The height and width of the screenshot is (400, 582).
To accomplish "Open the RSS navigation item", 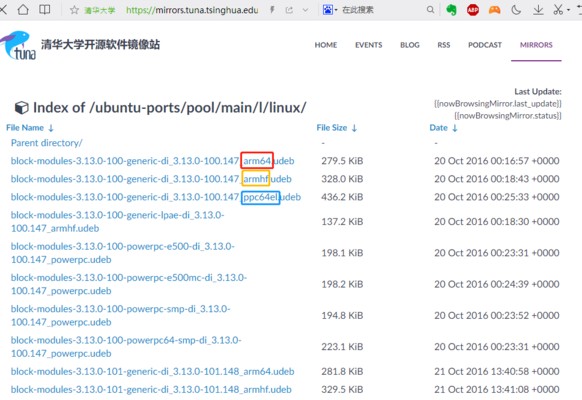I will [x=444, y=45].
